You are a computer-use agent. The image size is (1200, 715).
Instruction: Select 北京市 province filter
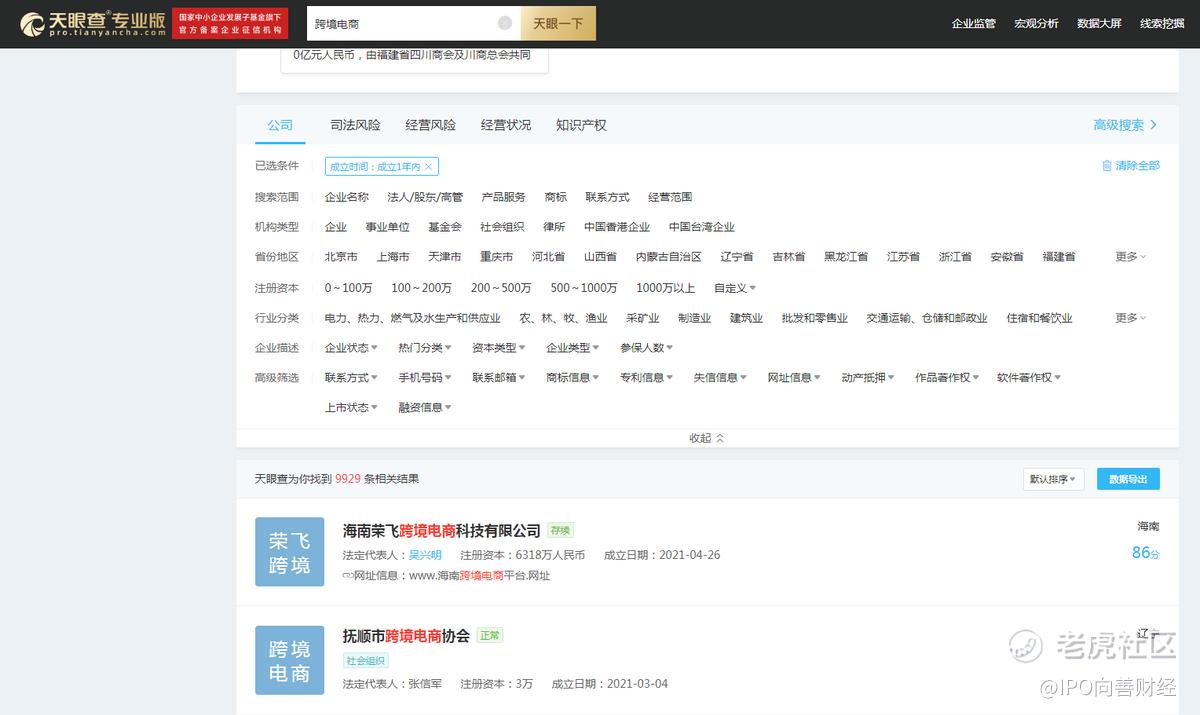(x=341, y=257)
